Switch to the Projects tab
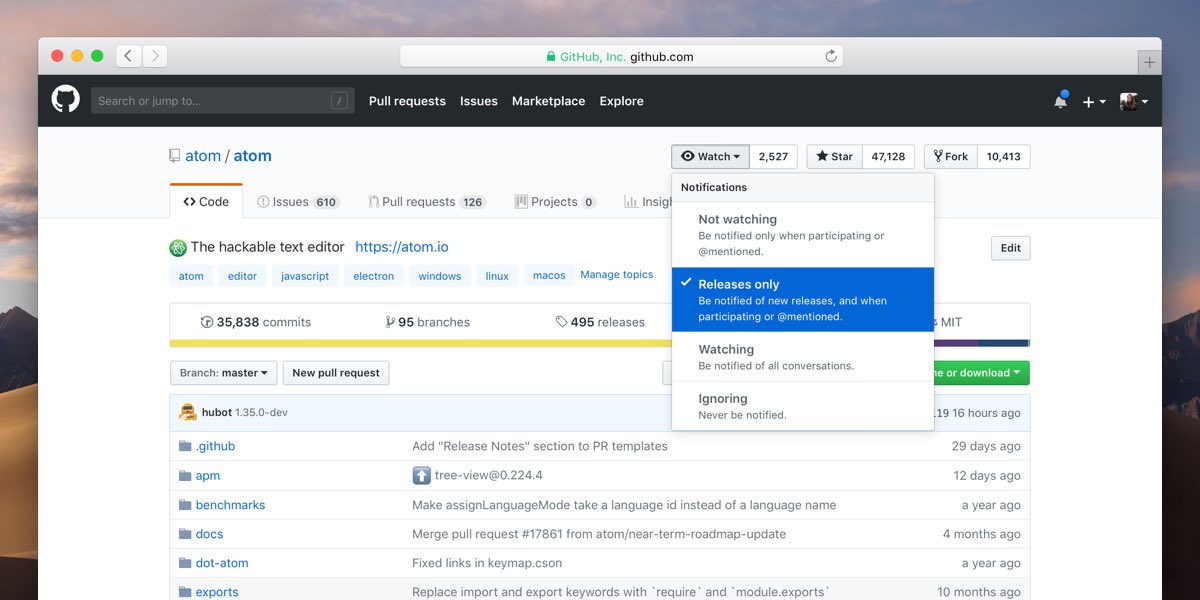Image resolution: width=1200 pixels, height=600 pixels. 555,201
